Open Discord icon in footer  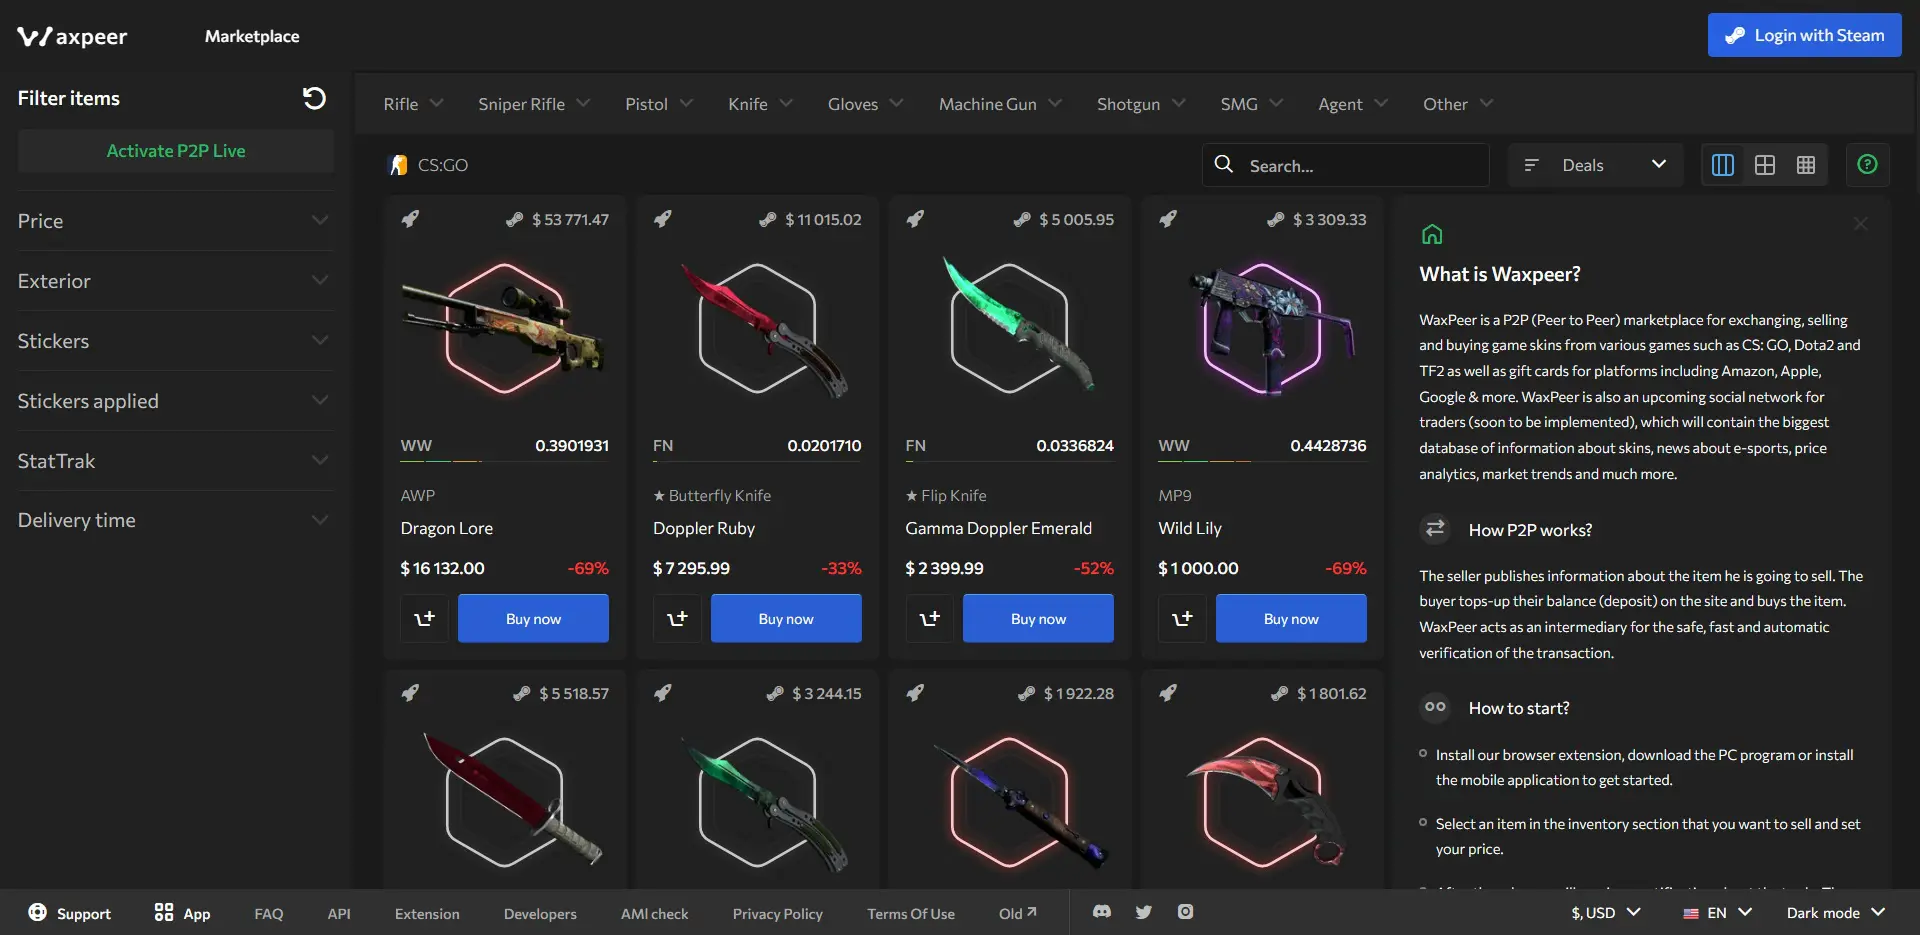click(x=1102, y=912)
